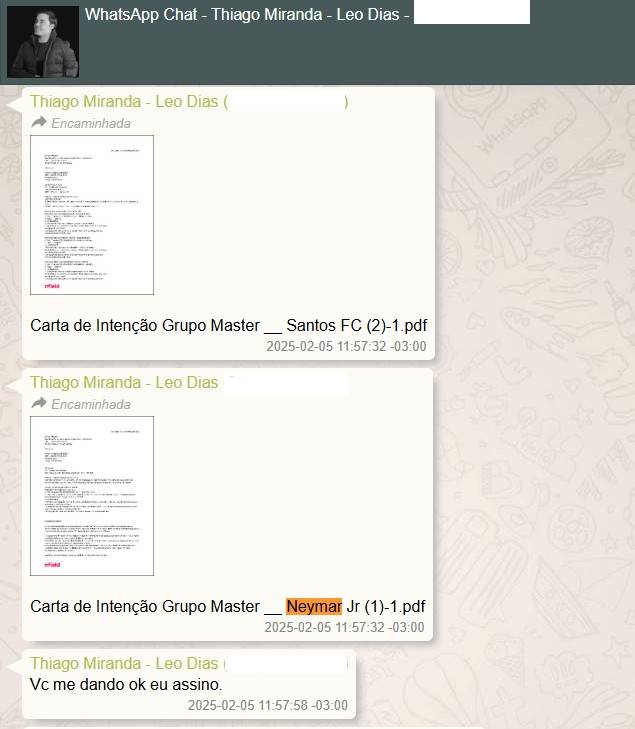
Task: Select the message 'Vc me dando ok eu assino.'
Action: [x=126, y=684]
